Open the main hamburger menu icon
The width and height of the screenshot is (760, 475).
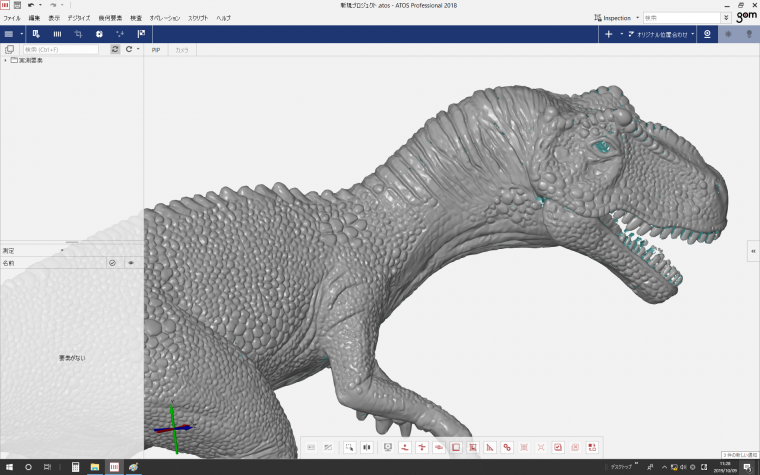tap(9, 34)
